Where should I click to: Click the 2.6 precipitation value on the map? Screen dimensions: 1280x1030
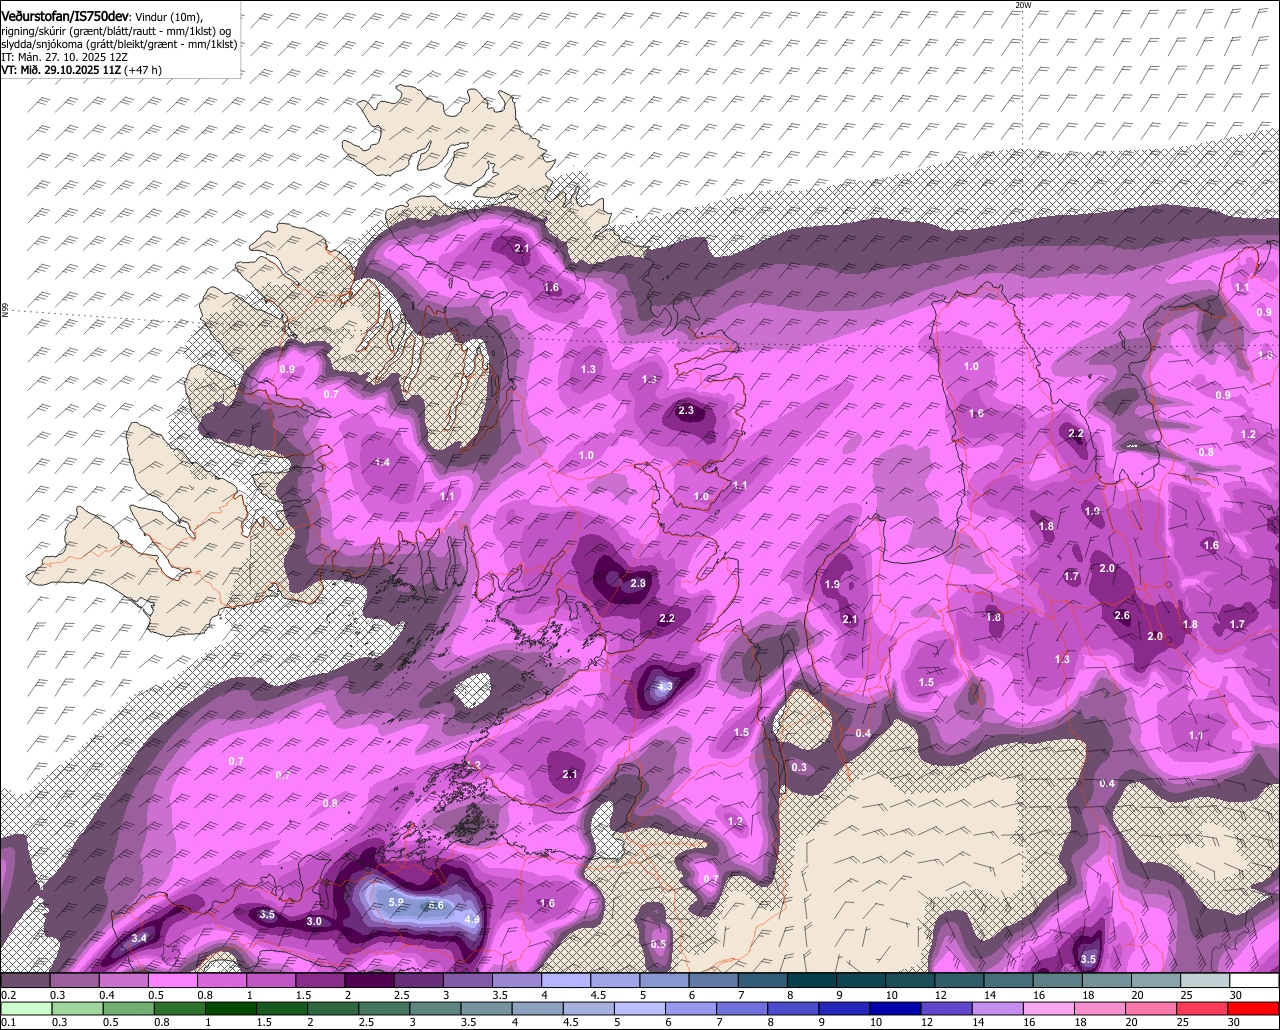[x=1122, y=616]
